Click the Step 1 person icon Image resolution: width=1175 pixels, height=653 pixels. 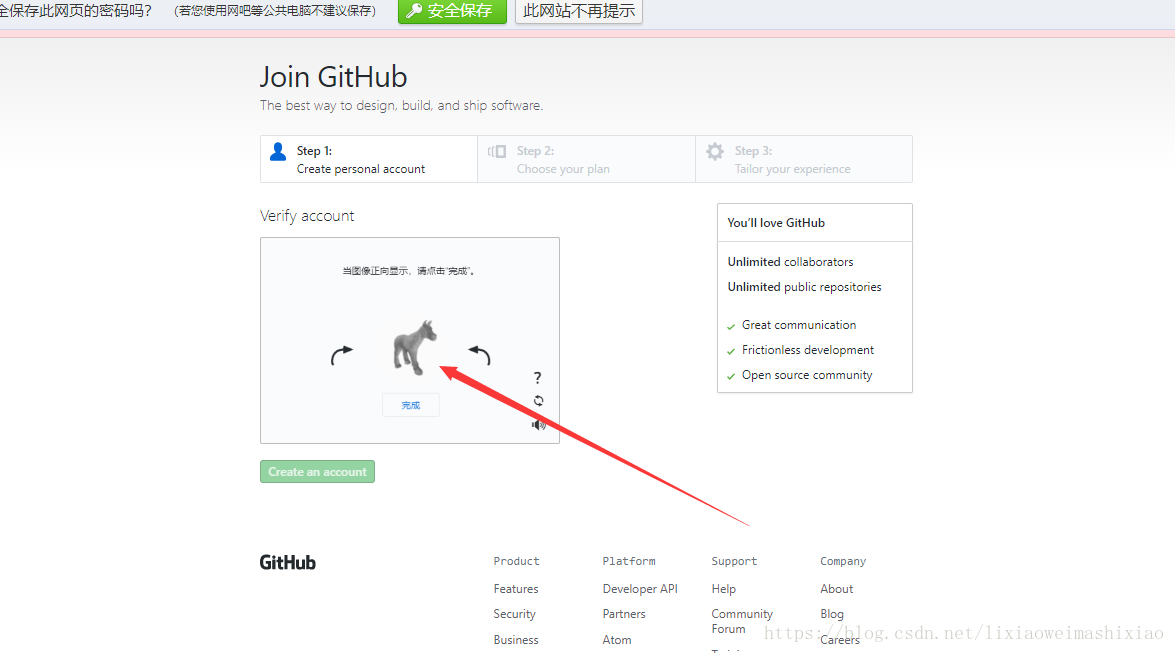click(278, 151)
